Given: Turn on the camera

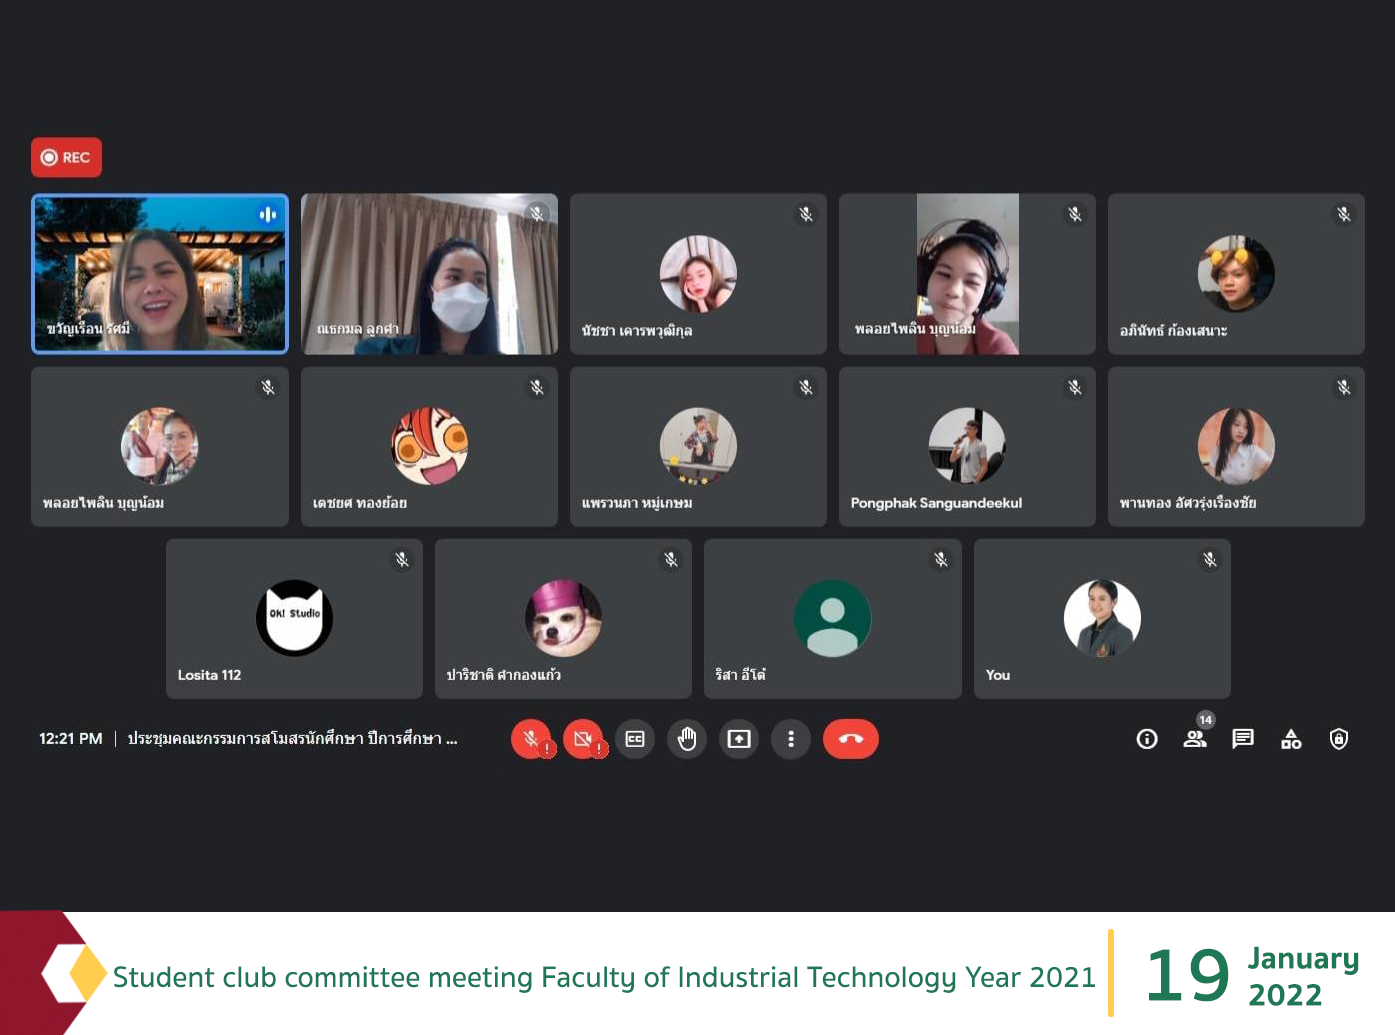Looking at the screenshot, I should (x=583, y=739).
